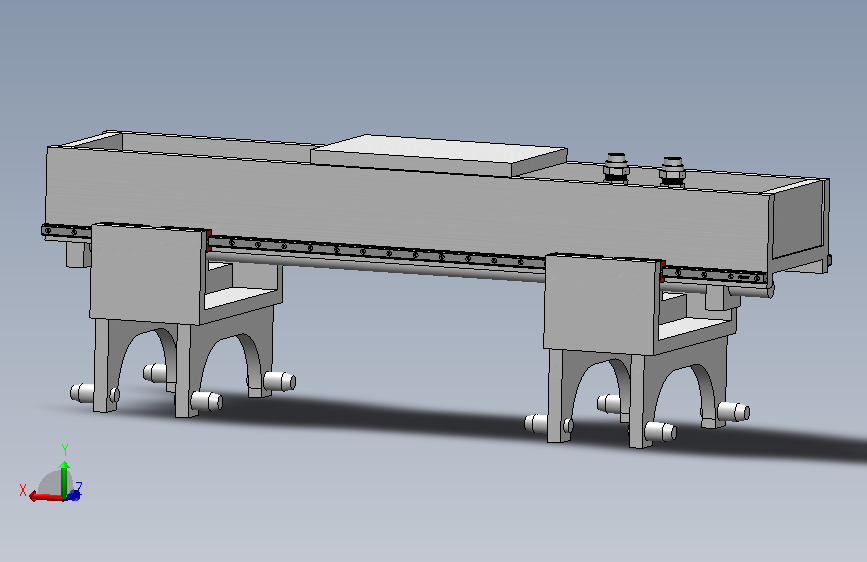Select the right support carriage block

point(600,303)
